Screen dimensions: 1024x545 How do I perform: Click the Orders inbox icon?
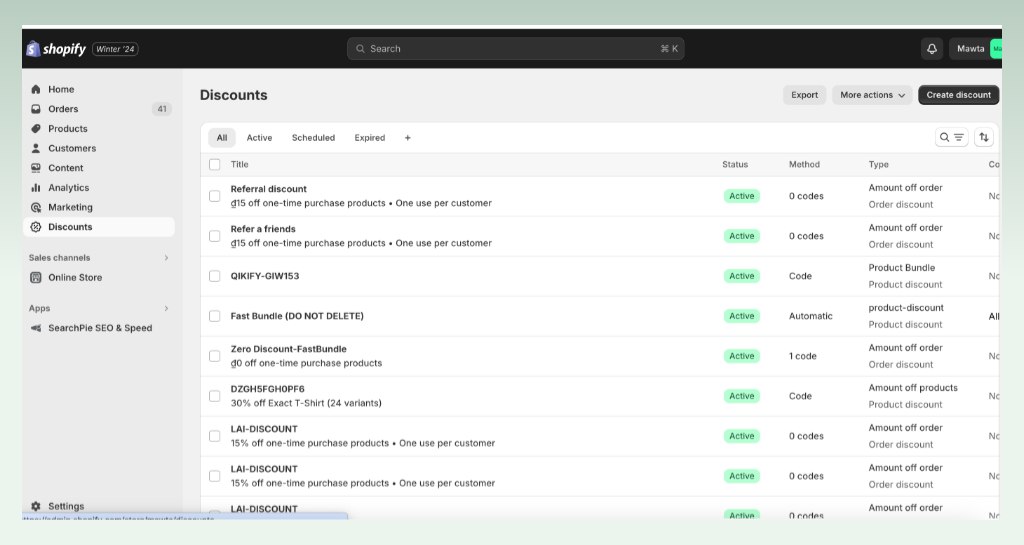coord(36,109)
